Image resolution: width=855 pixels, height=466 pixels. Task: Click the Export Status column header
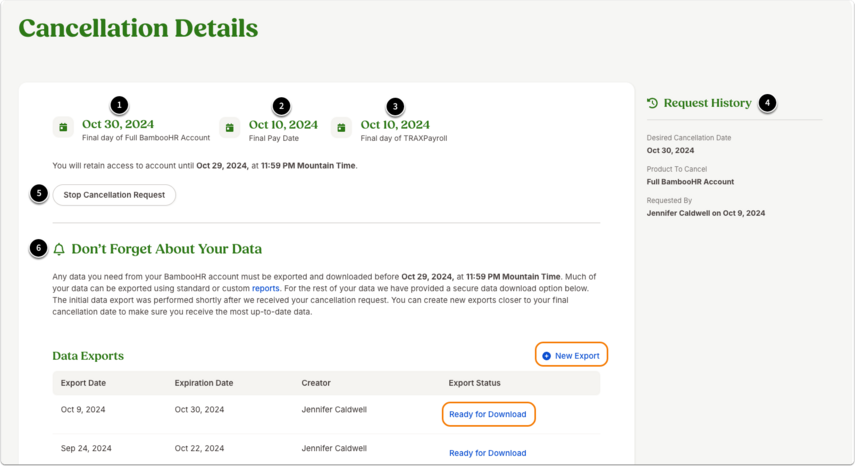[x=474, y=383]
